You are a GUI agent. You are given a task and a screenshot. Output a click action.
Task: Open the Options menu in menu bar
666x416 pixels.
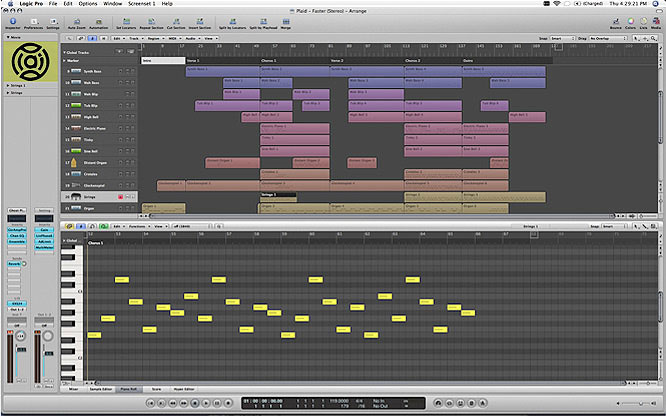click(87, 4)
